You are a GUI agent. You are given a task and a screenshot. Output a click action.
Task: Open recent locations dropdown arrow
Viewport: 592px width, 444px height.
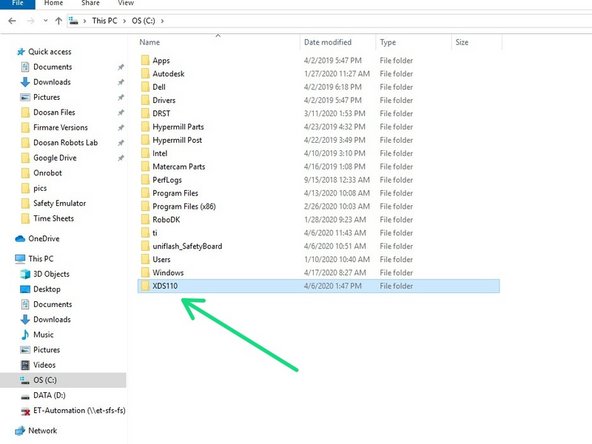tap(45, 21)
